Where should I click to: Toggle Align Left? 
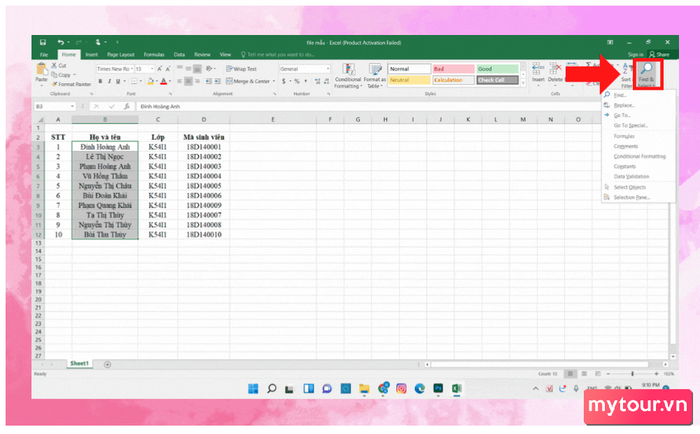click(179, 81)
